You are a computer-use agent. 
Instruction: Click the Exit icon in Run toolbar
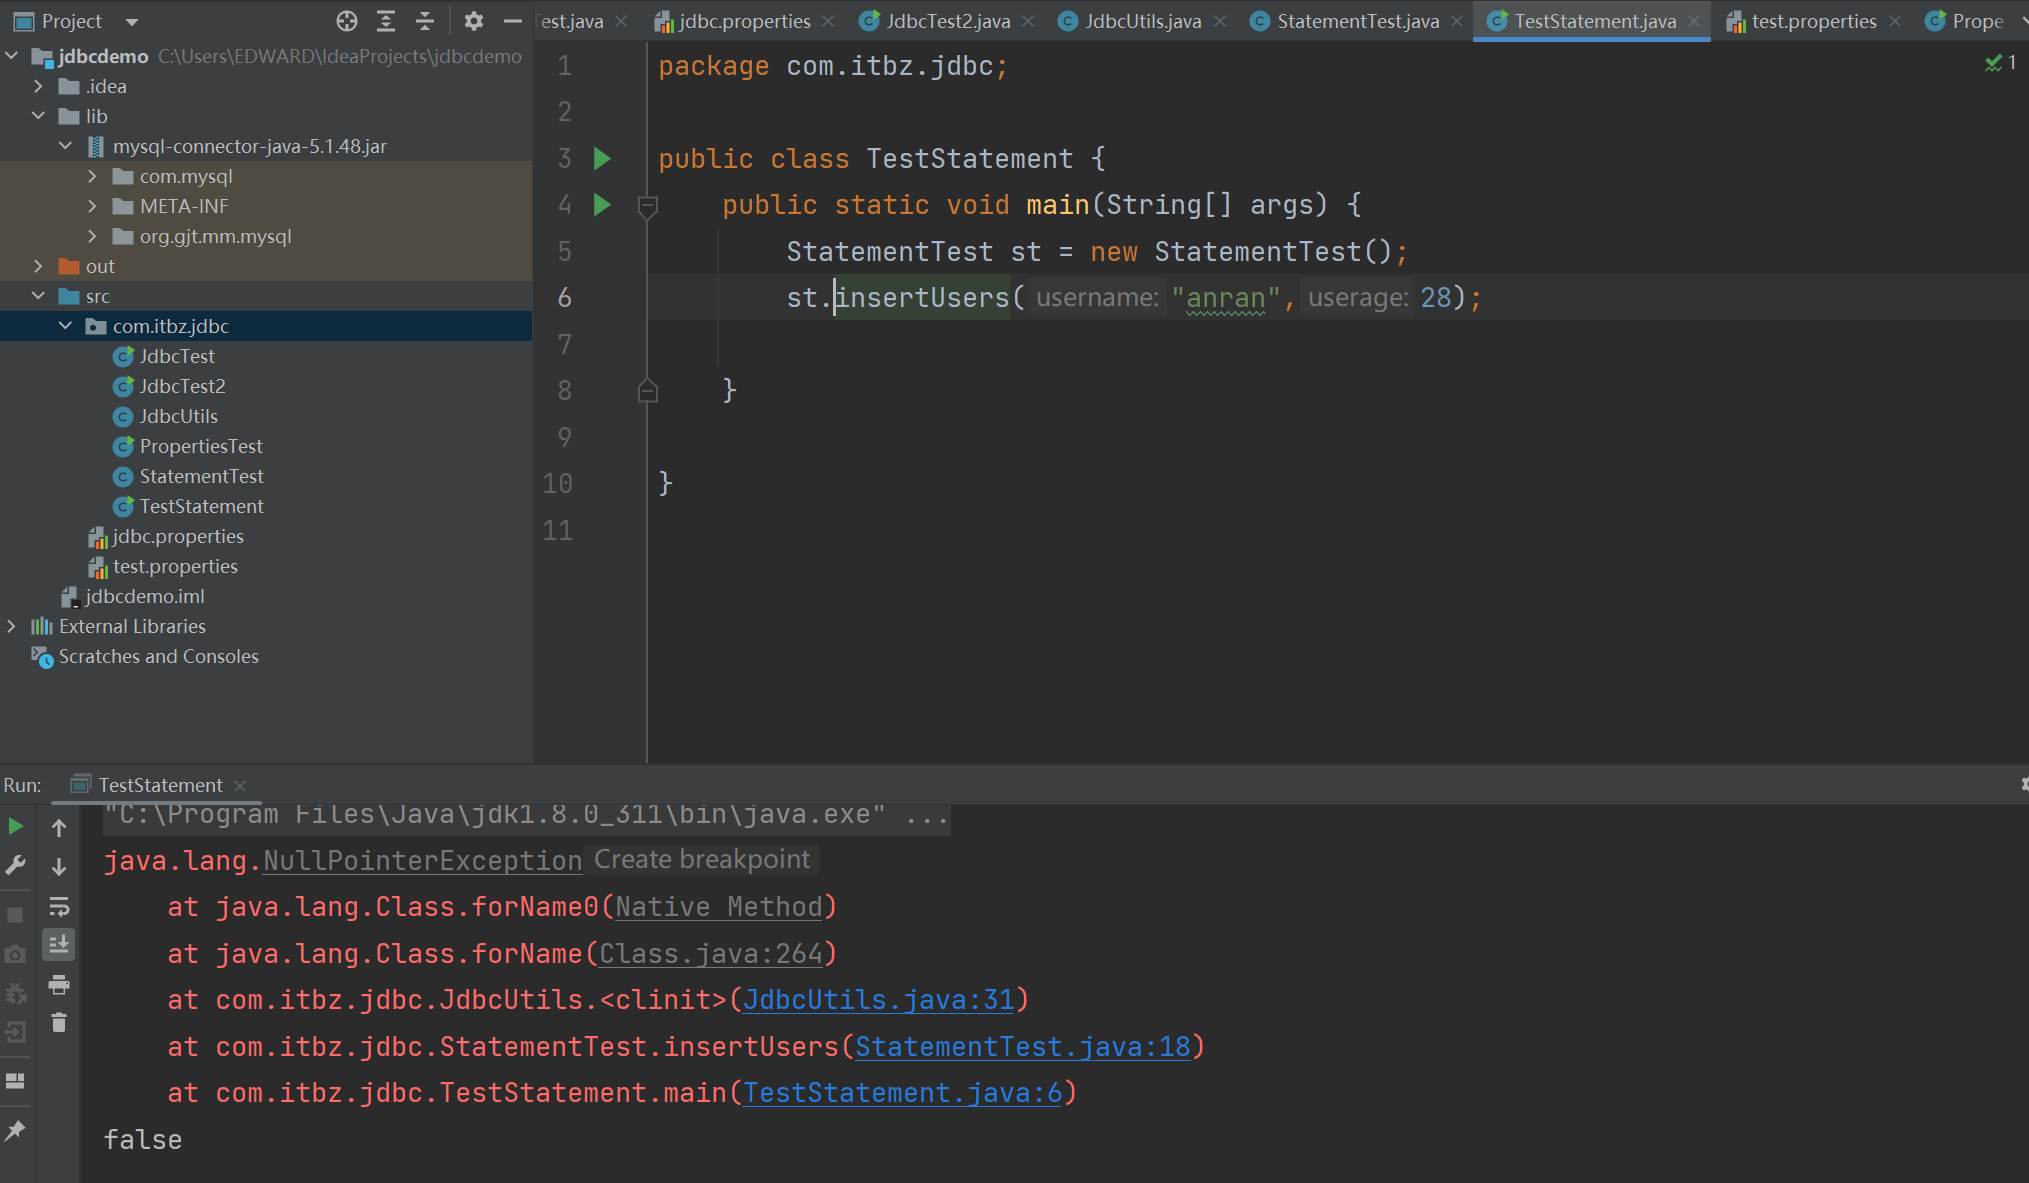(x=15, y=1031)
